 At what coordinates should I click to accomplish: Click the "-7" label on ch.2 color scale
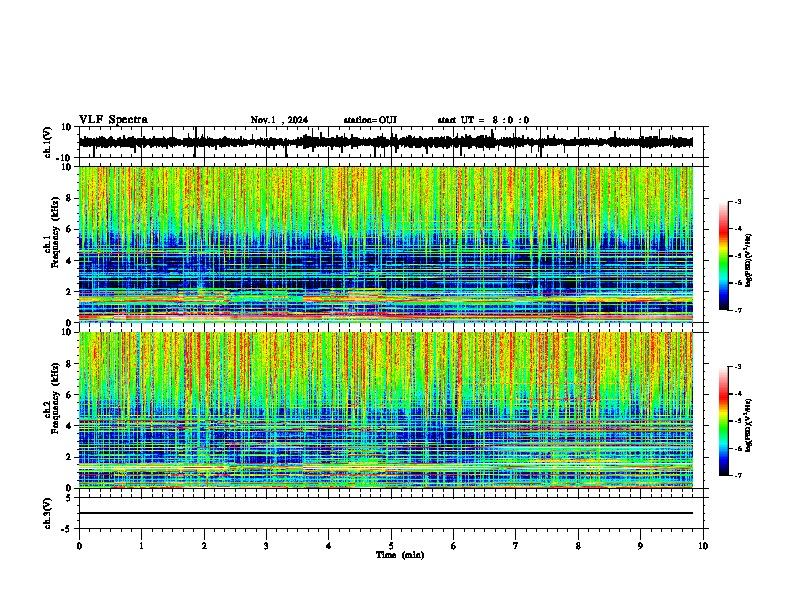point(737,475)
